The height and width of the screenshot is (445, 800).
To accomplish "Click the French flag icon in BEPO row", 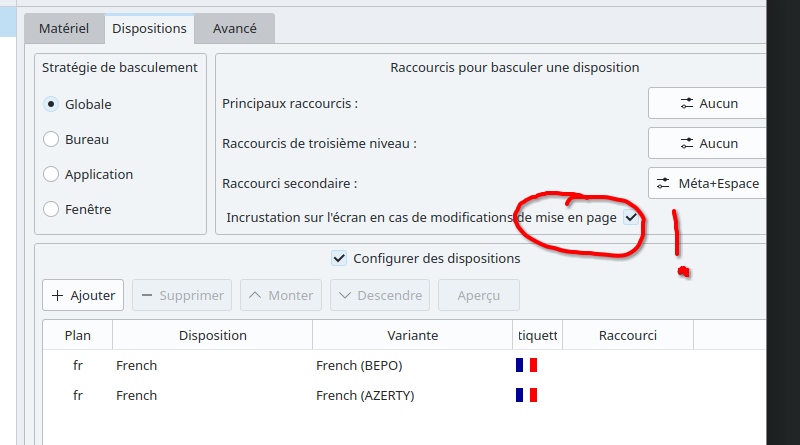I will pyautogui.click(x=526, y=365).
